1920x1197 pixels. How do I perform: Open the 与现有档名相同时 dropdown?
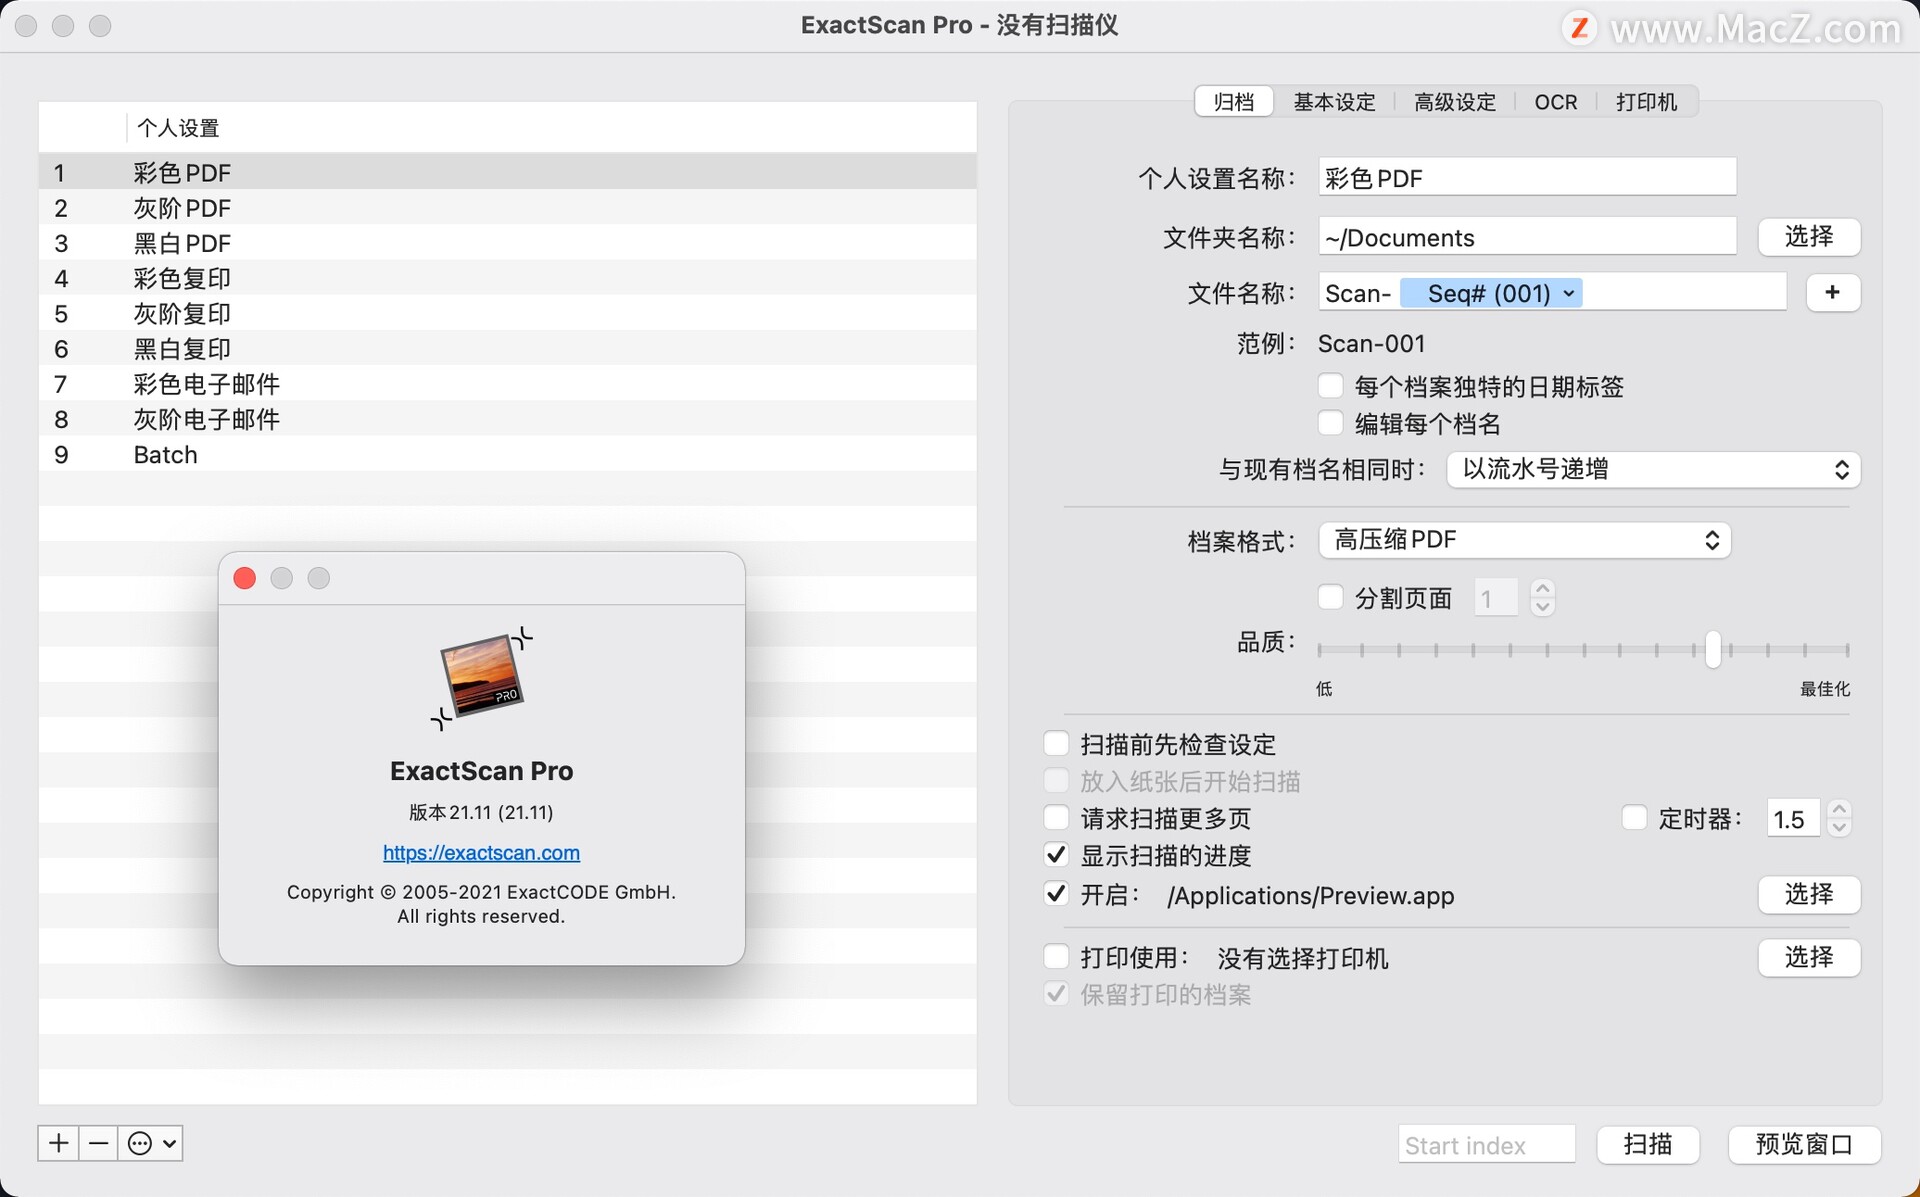tap(1653, 469)
